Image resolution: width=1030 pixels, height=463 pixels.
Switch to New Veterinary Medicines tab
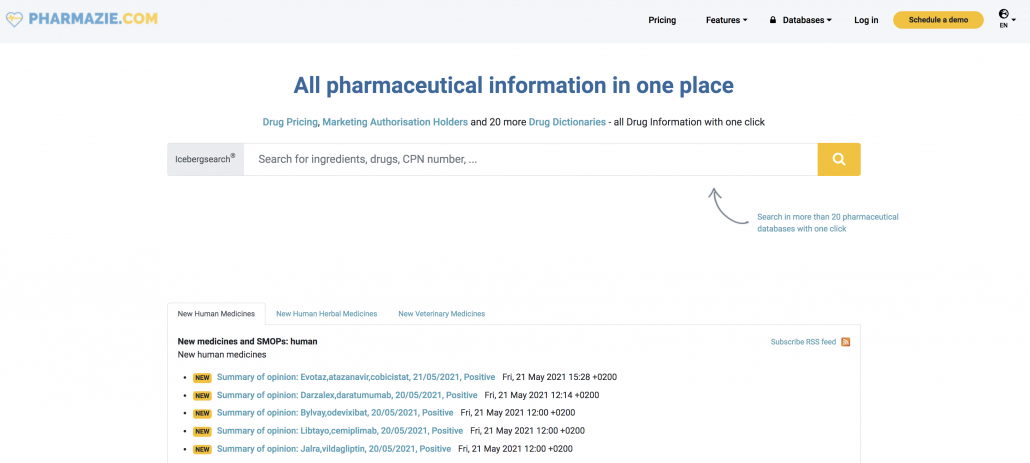(x=441, y=314)
